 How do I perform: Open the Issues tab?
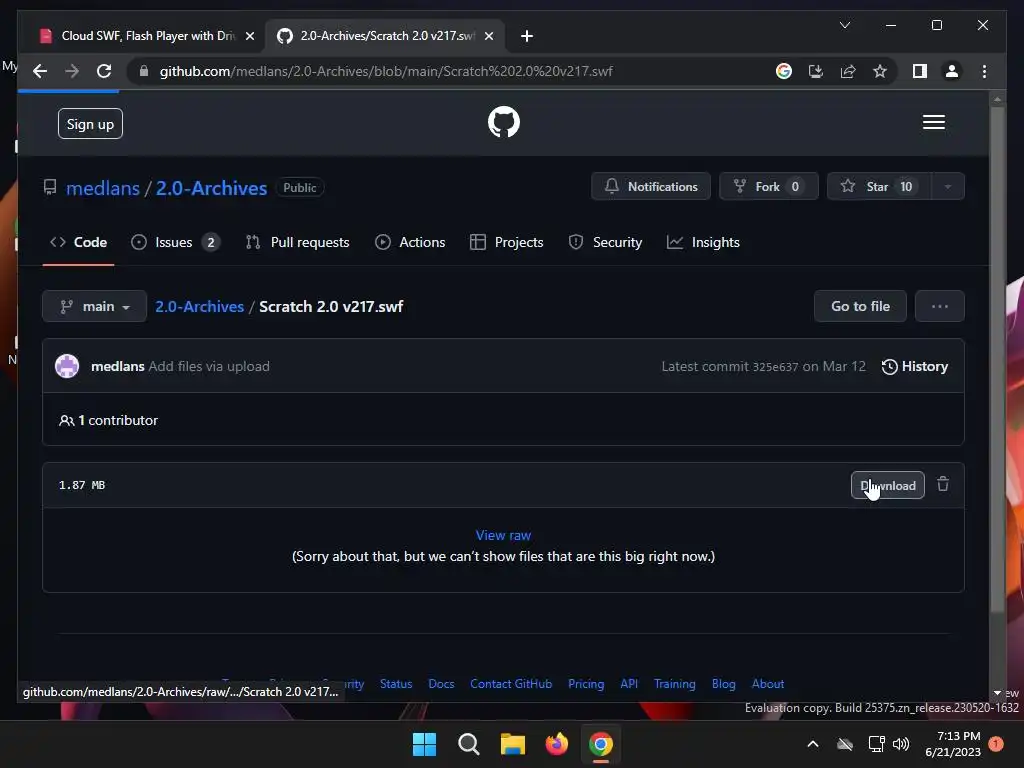click(175, 242)
